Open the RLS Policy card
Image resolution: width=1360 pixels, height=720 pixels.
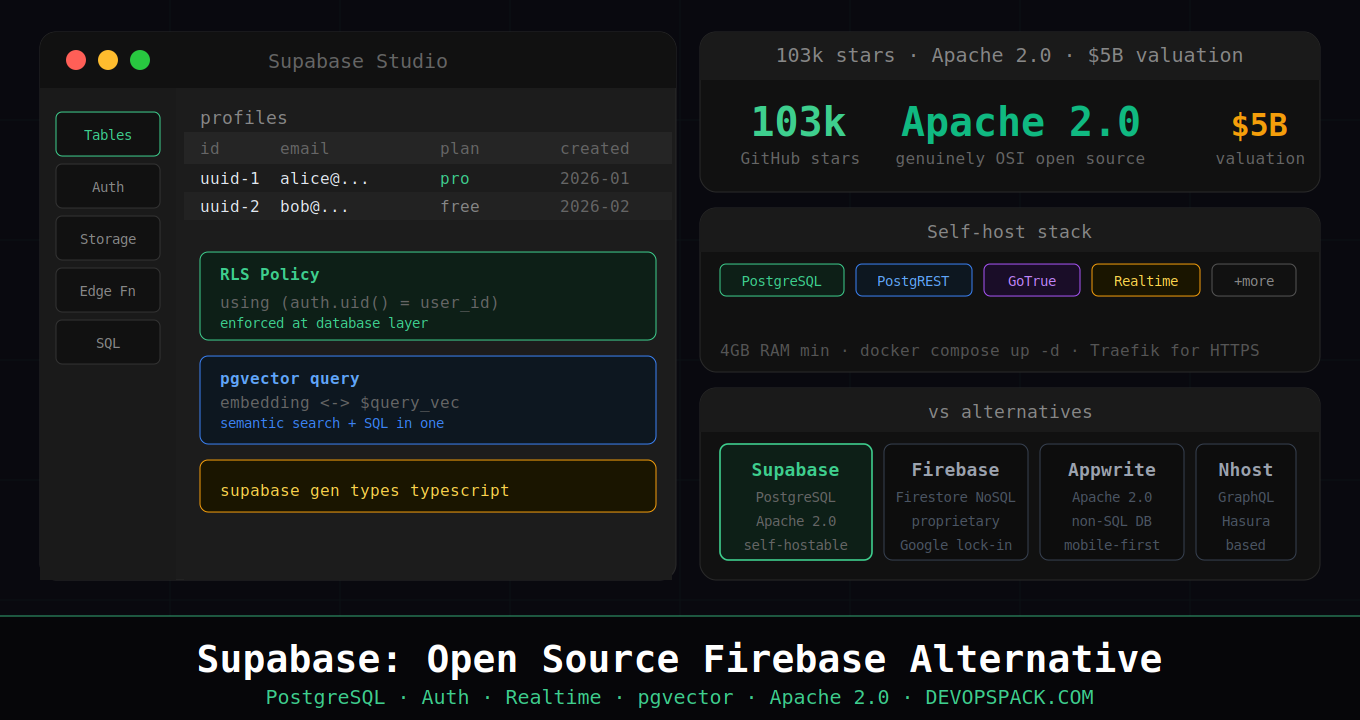pos(428,296)
